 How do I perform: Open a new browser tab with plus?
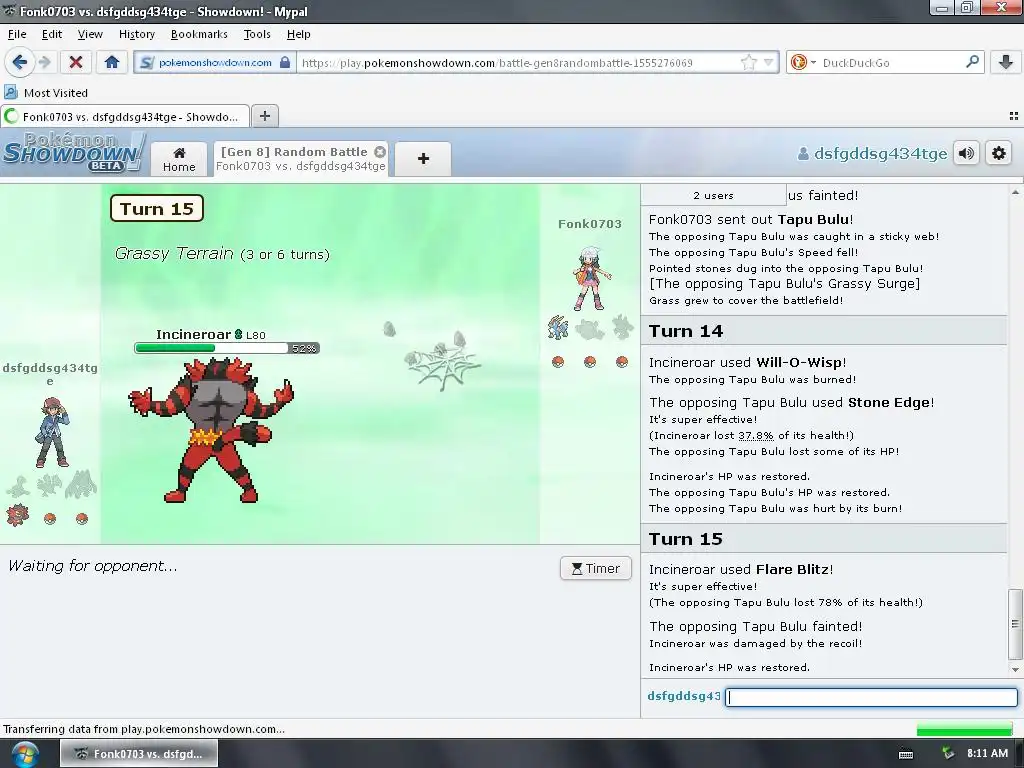[x=264, y=116]
